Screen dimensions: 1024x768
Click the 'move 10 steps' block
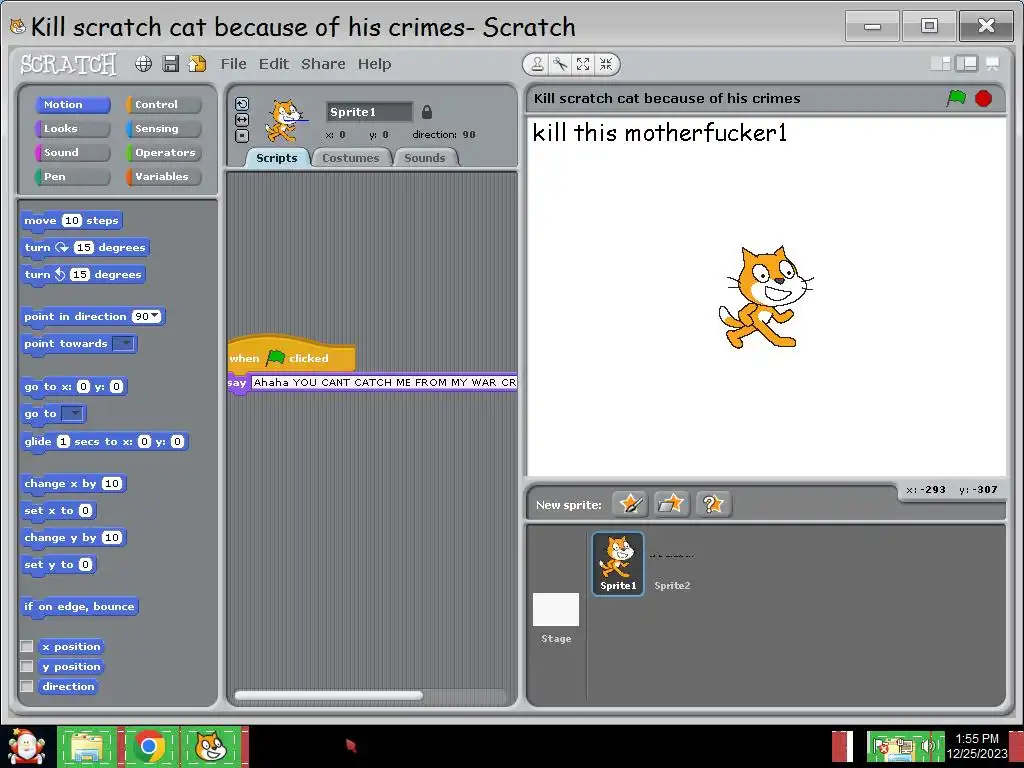click(71, 221)
